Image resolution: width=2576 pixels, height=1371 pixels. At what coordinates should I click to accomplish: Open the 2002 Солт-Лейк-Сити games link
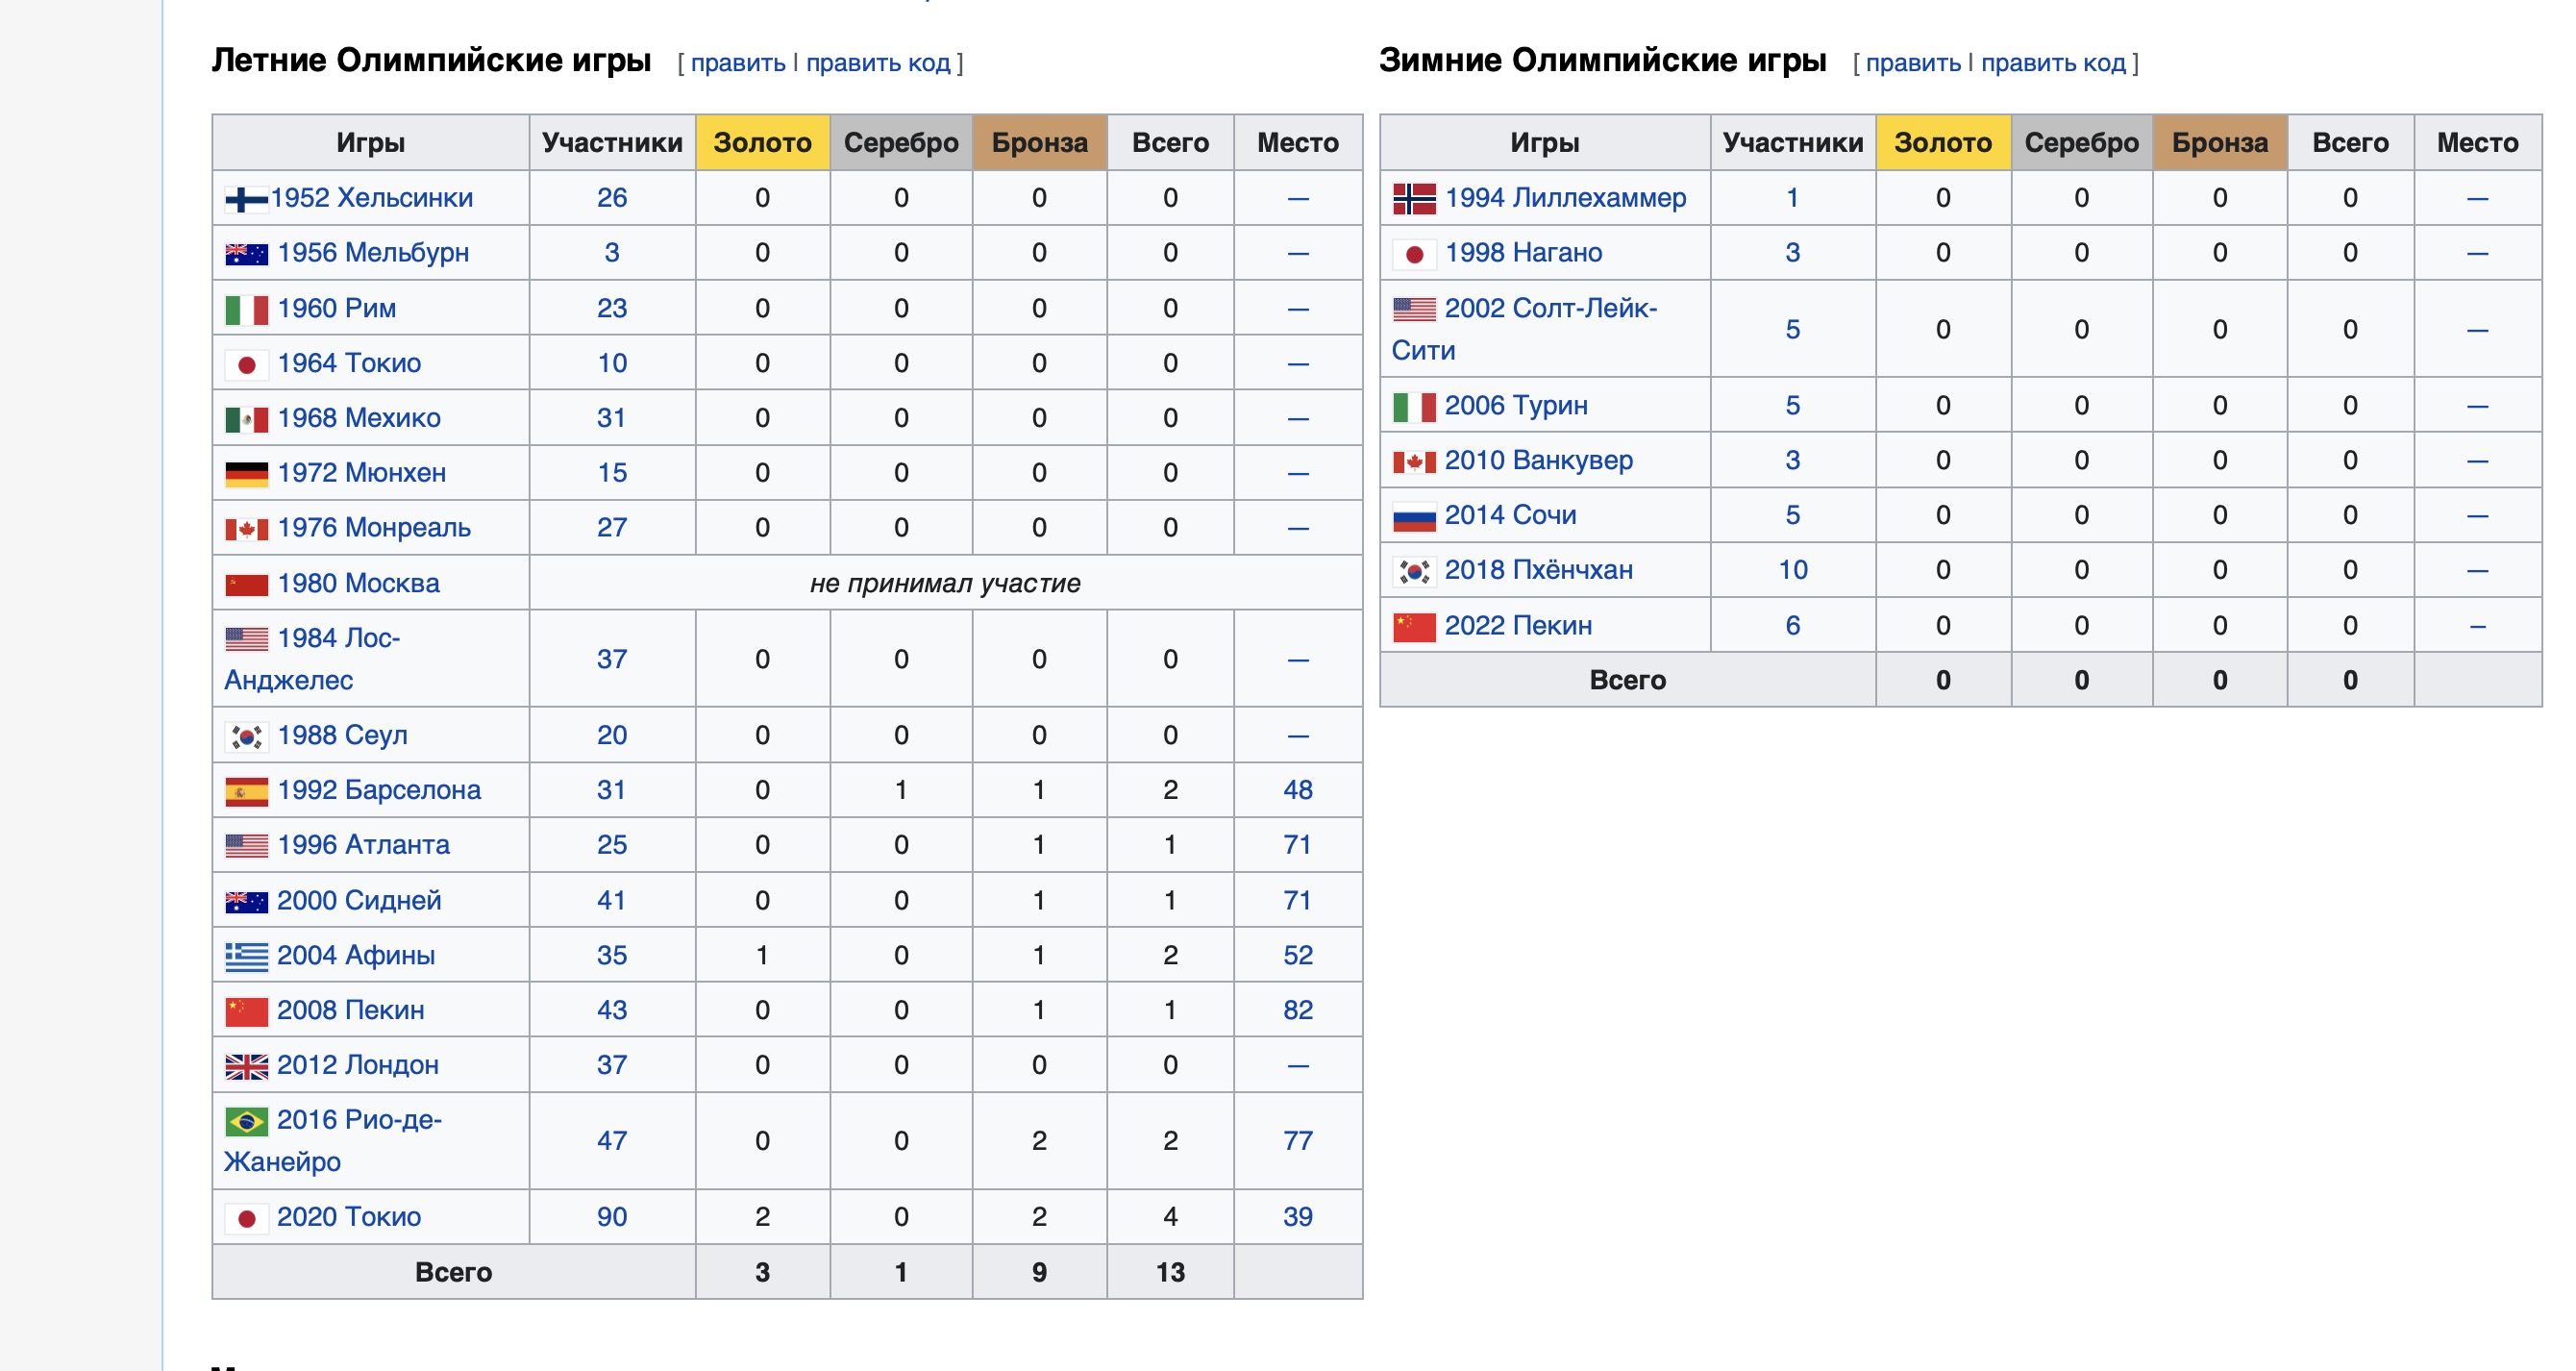point(1524,329)
